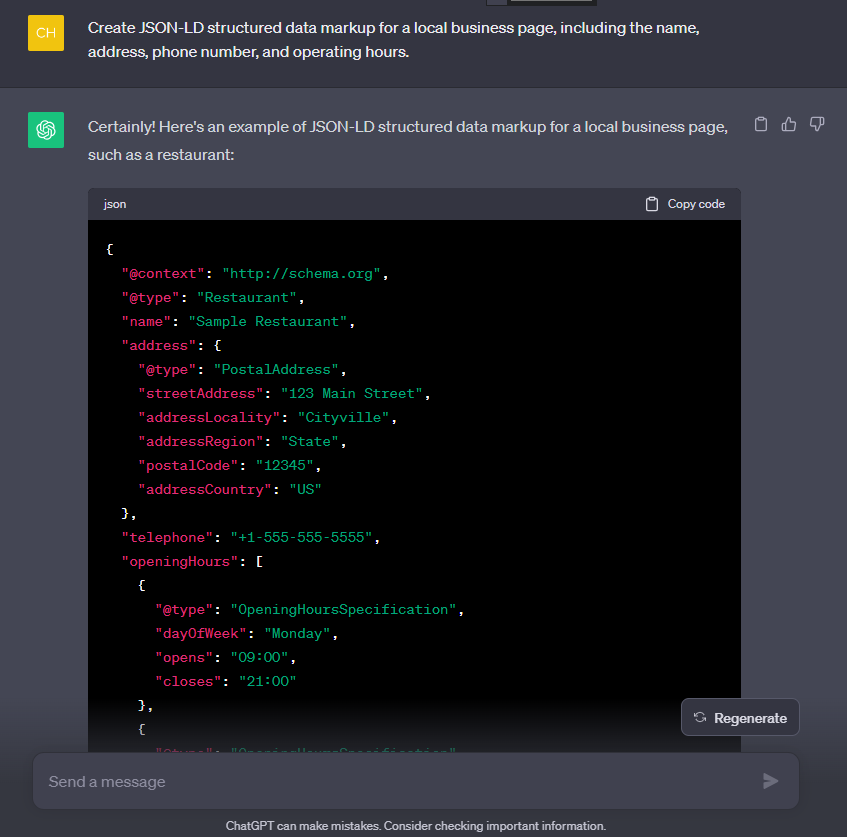Click the "@context" key
The image size is (847, 837).
pos(163,273)
